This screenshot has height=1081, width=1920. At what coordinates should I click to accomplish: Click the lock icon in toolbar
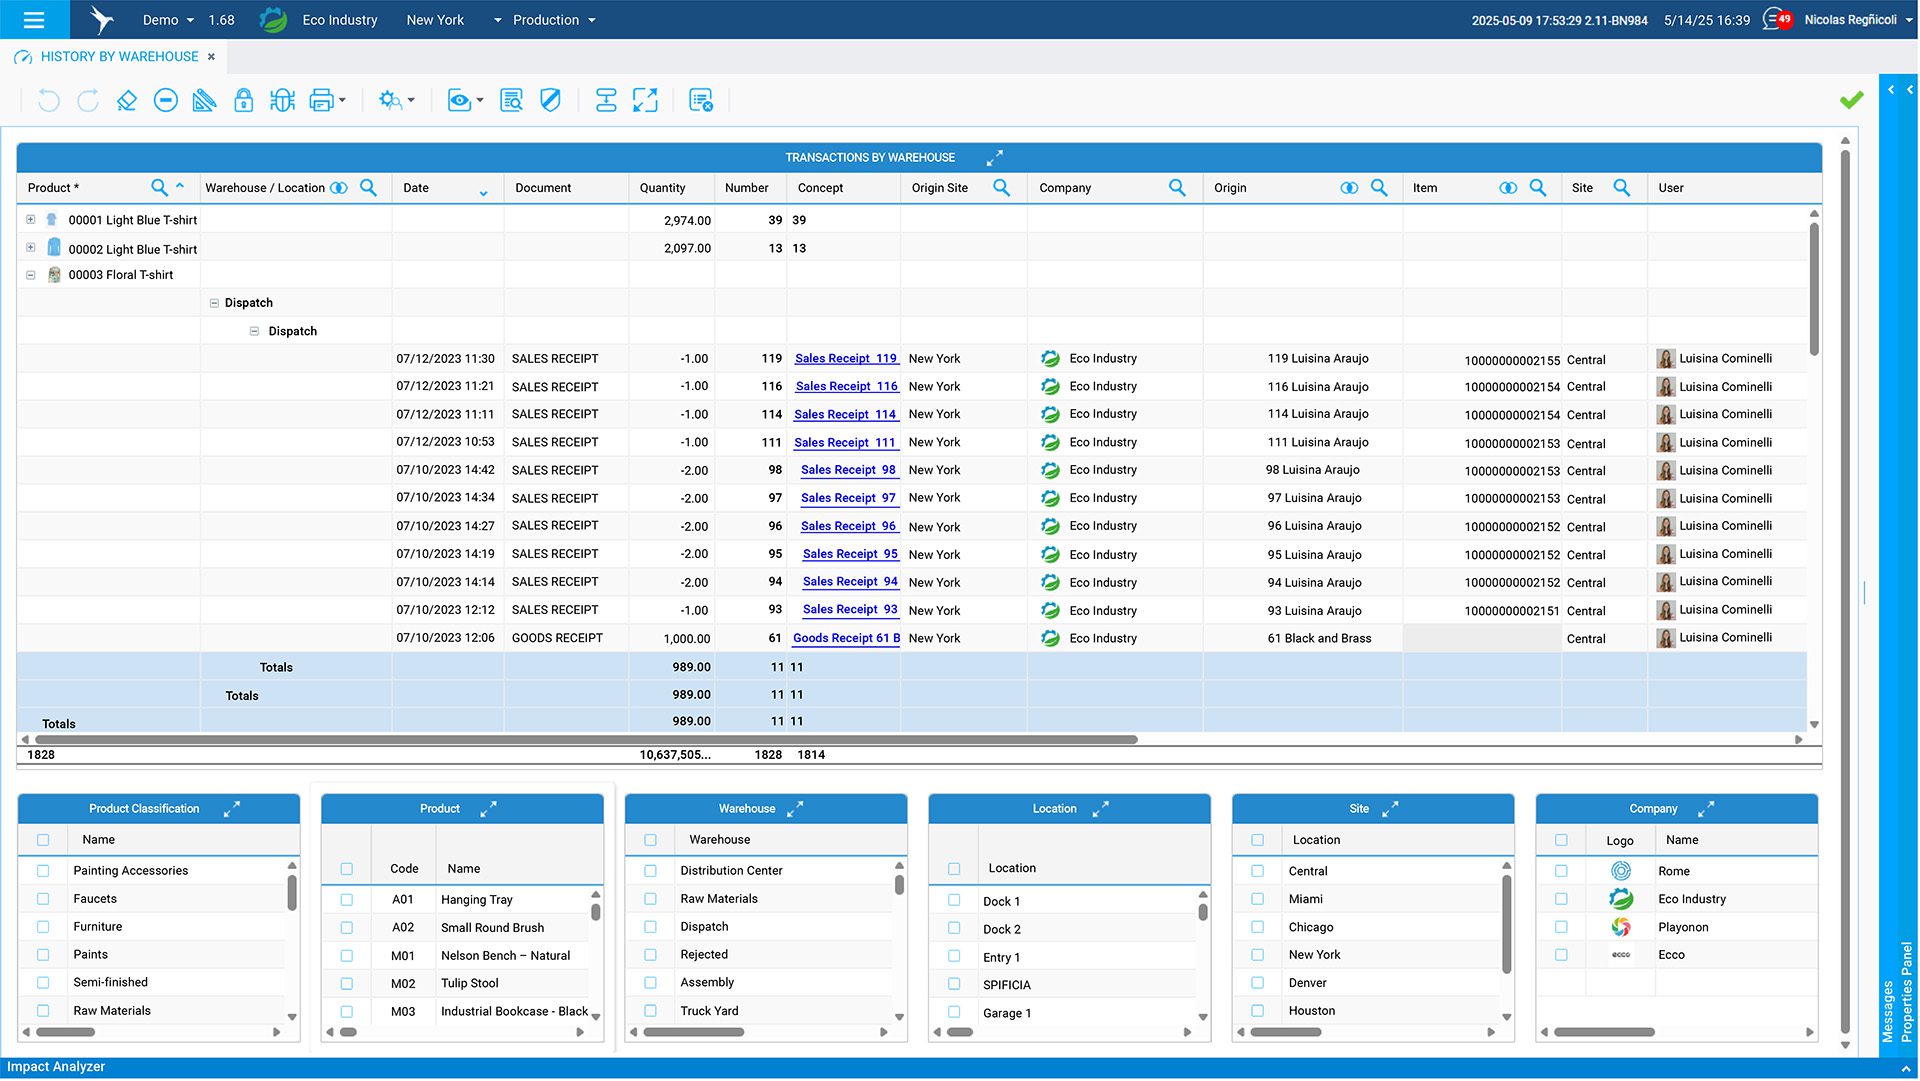pos(243,101)
